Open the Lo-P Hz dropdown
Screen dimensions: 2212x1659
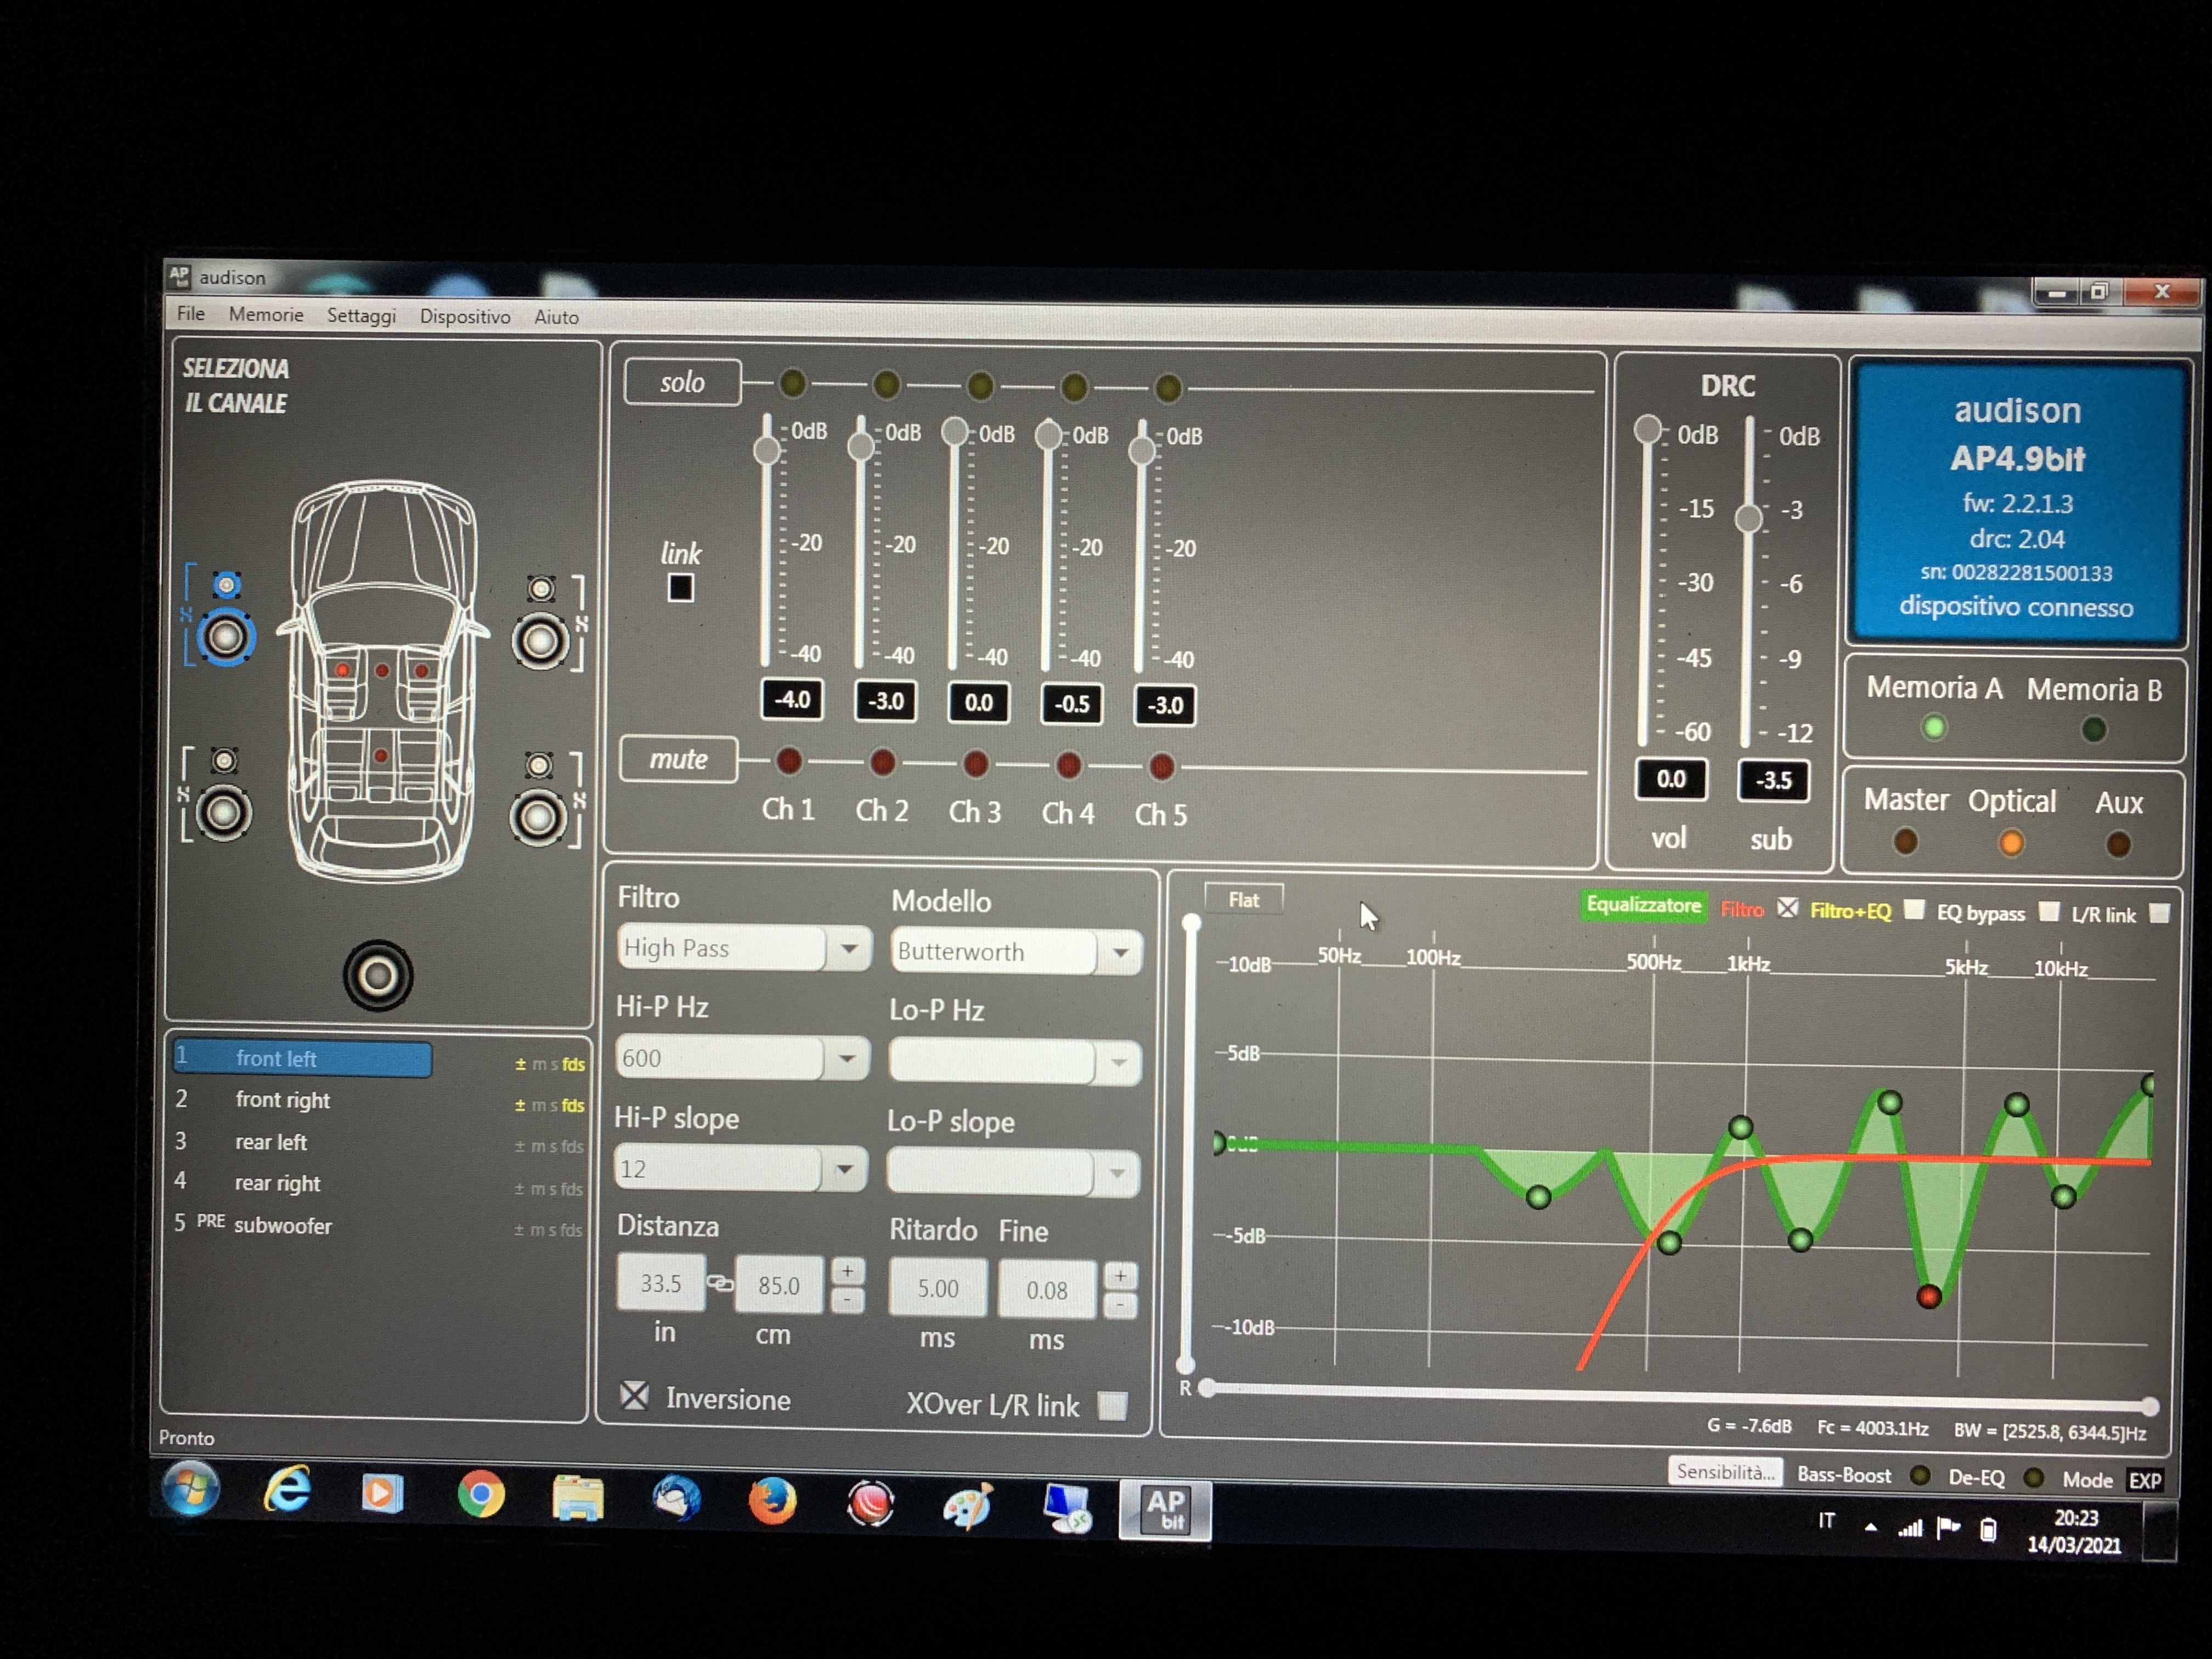coord(1119,1063)
